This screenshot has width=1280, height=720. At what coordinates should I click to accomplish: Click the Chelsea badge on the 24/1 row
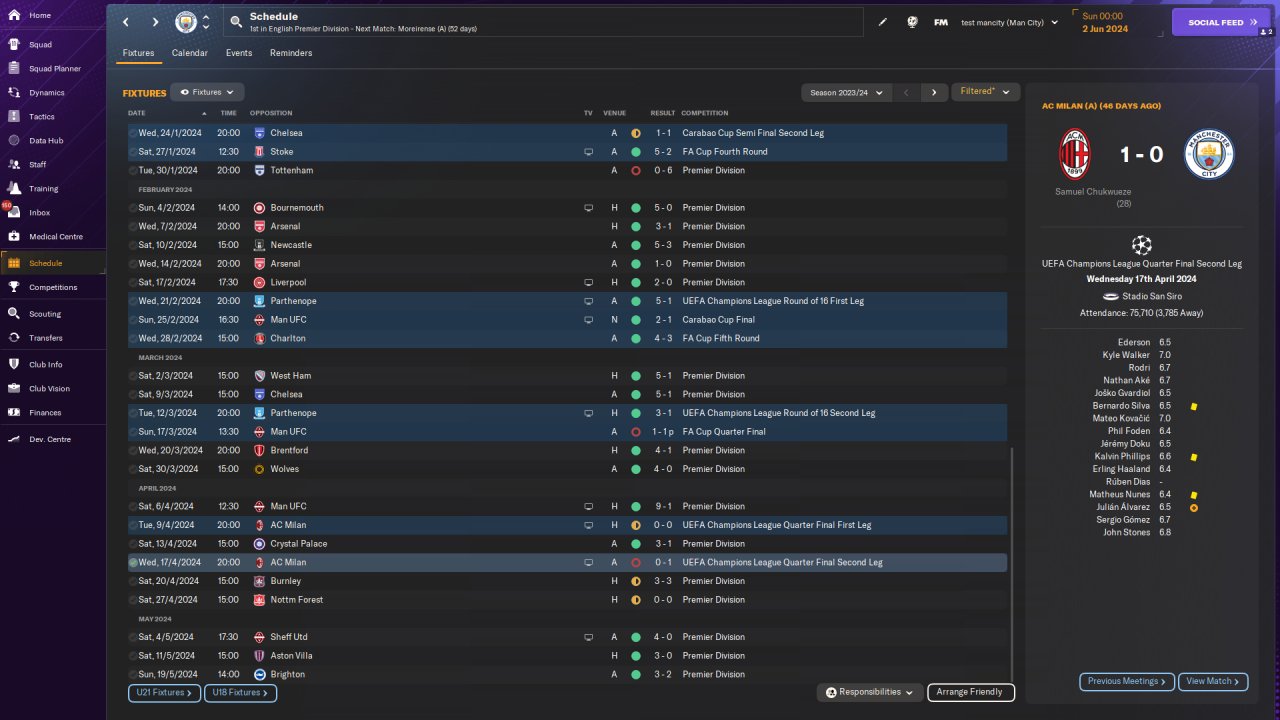(259, 133)
